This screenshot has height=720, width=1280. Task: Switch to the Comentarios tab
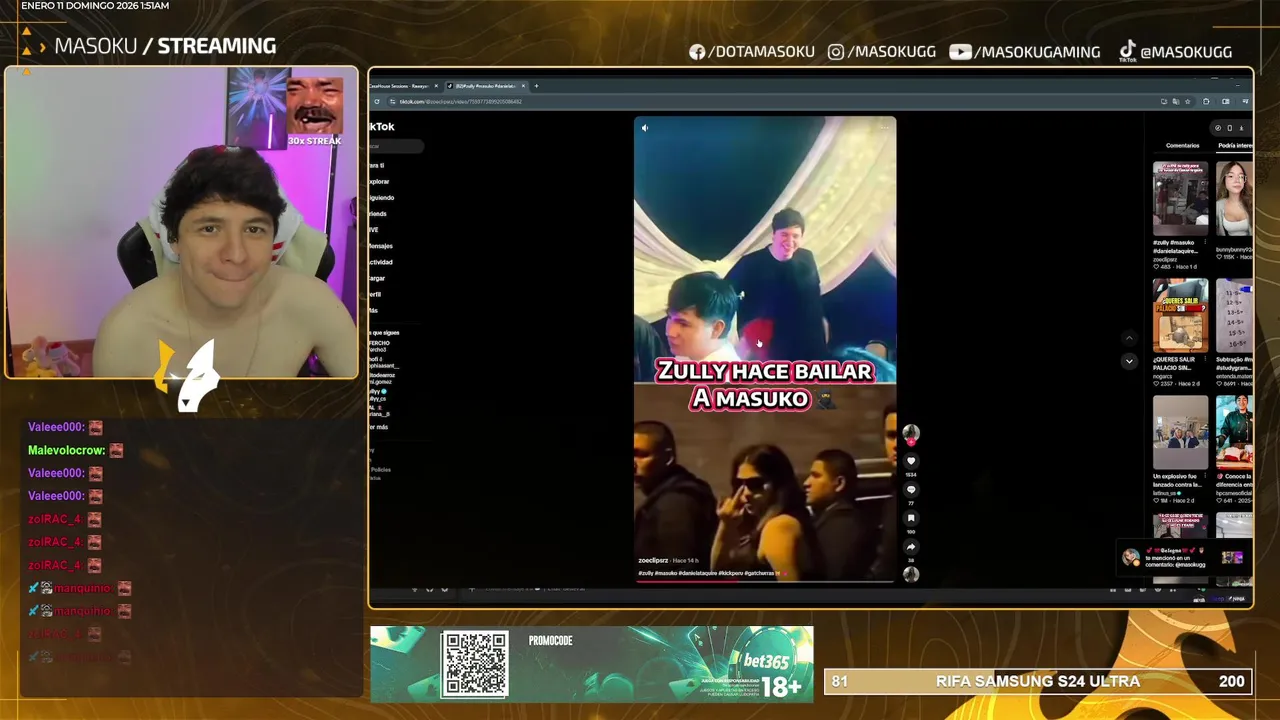pos(1182,146)
